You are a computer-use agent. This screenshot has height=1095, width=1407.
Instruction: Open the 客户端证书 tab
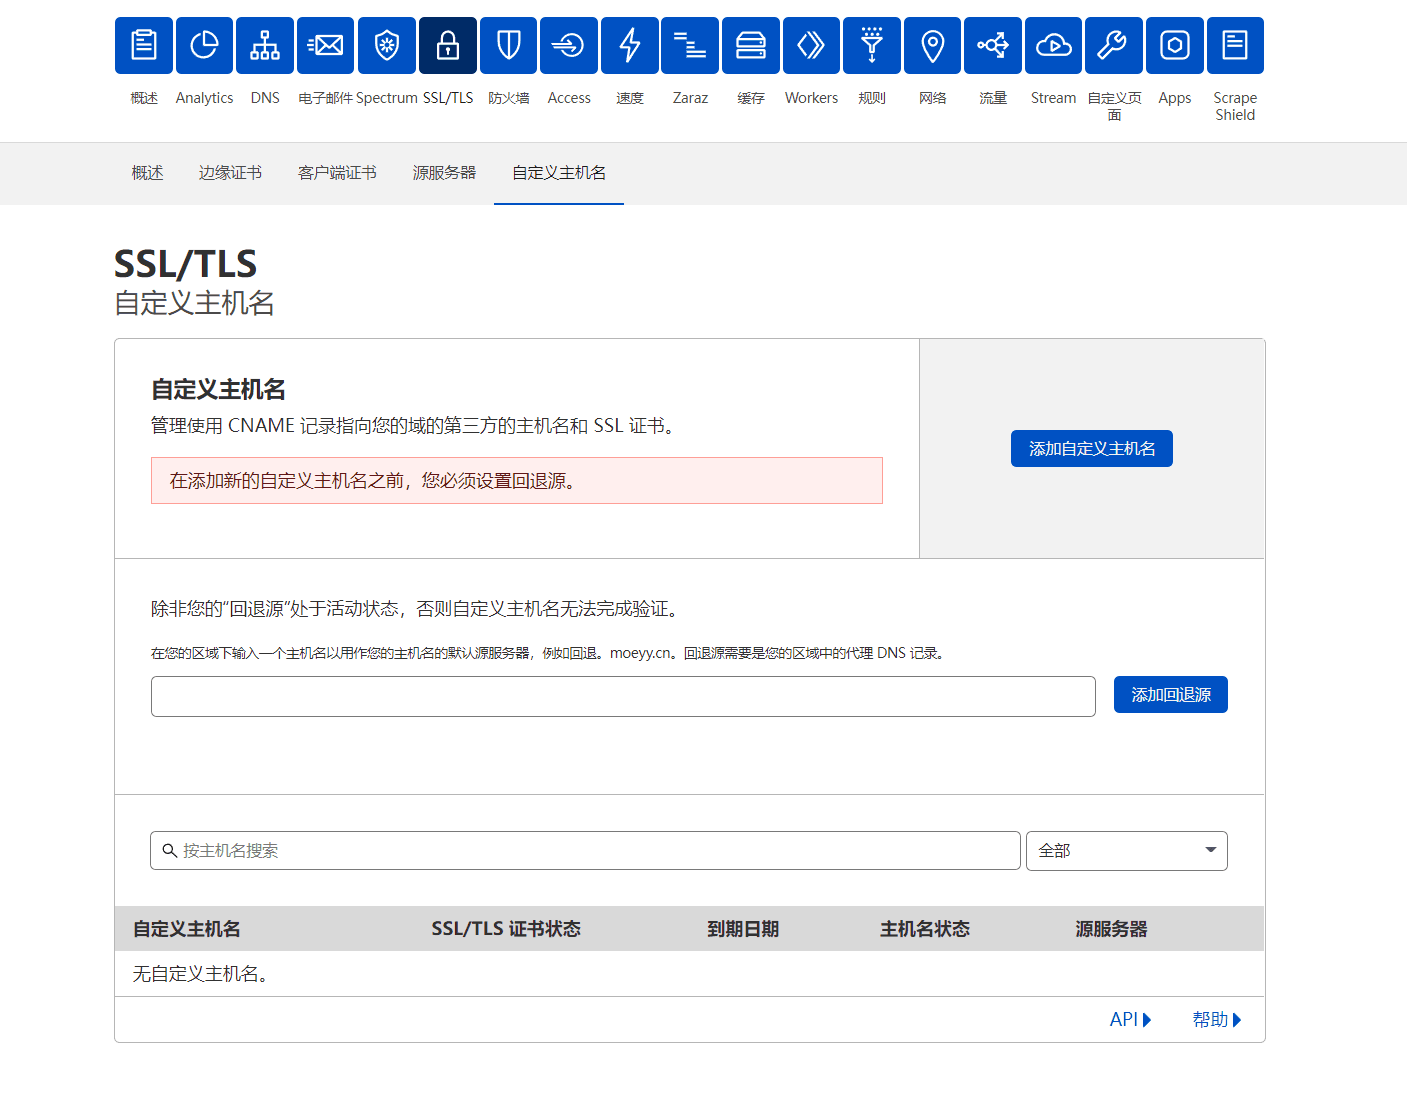337,173
